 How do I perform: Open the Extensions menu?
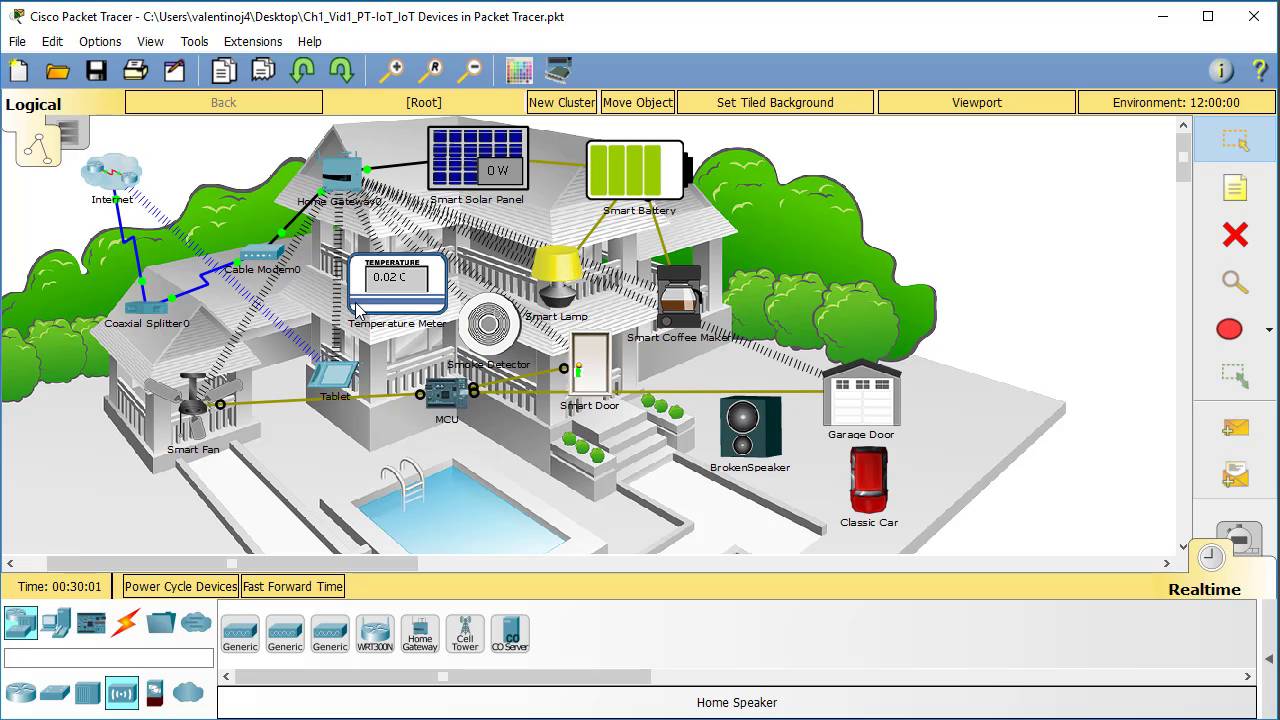(252, 41)
